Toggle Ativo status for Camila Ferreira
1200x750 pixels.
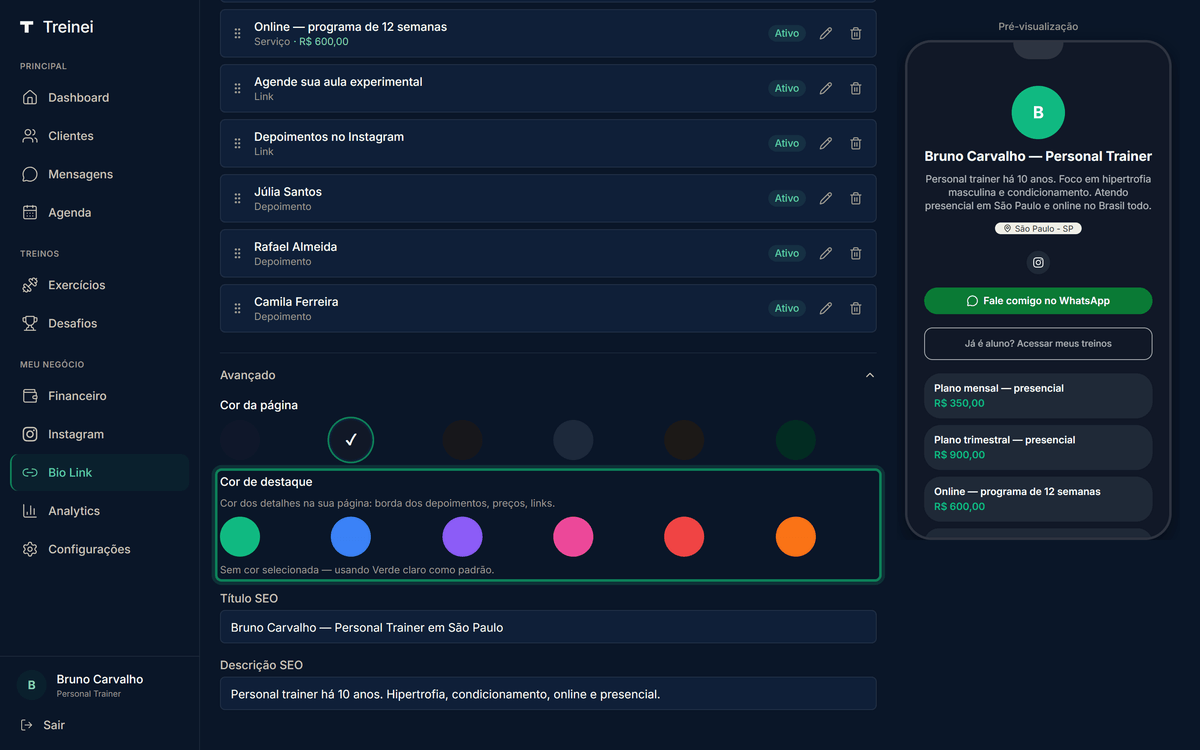pos(787,308)
